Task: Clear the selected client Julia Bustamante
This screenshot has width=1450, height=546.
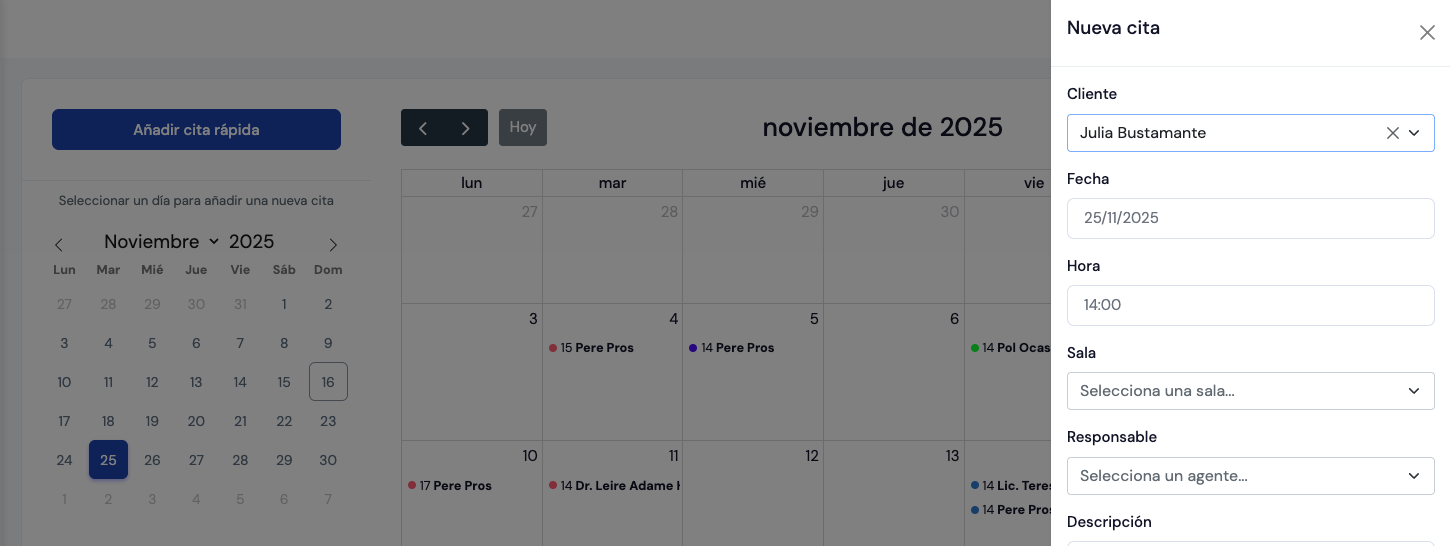Action: [1392, 133]
